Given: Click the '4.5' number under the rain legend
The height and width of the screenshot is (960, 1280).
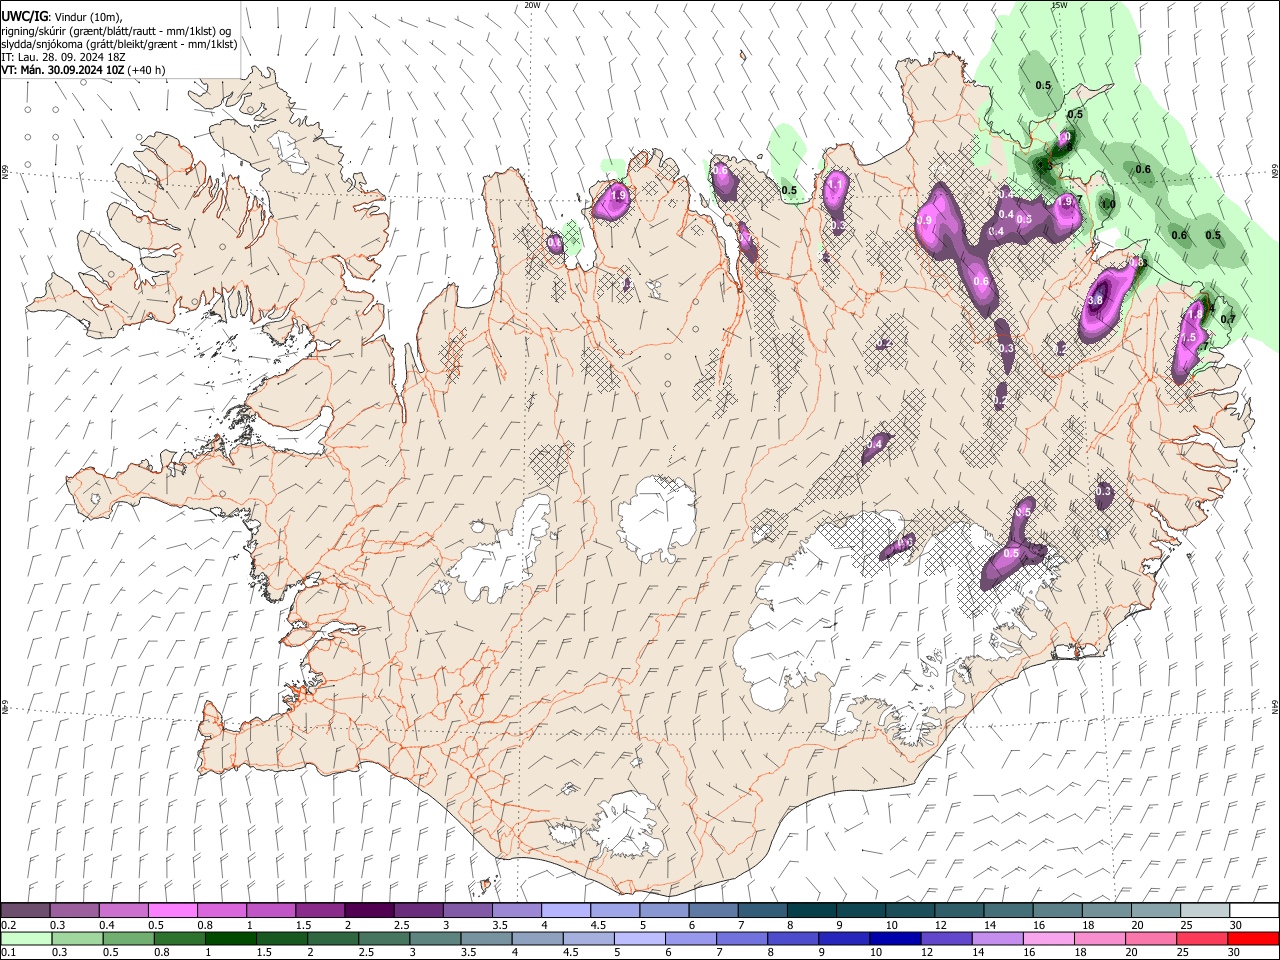Looking at the screenshot, I should point(572,953).
